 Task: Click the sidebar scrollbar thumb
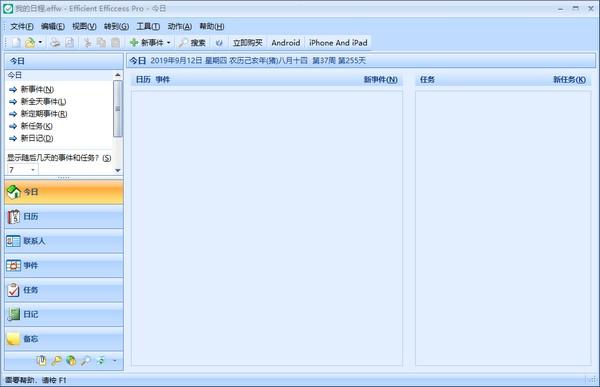click(118, 109)
